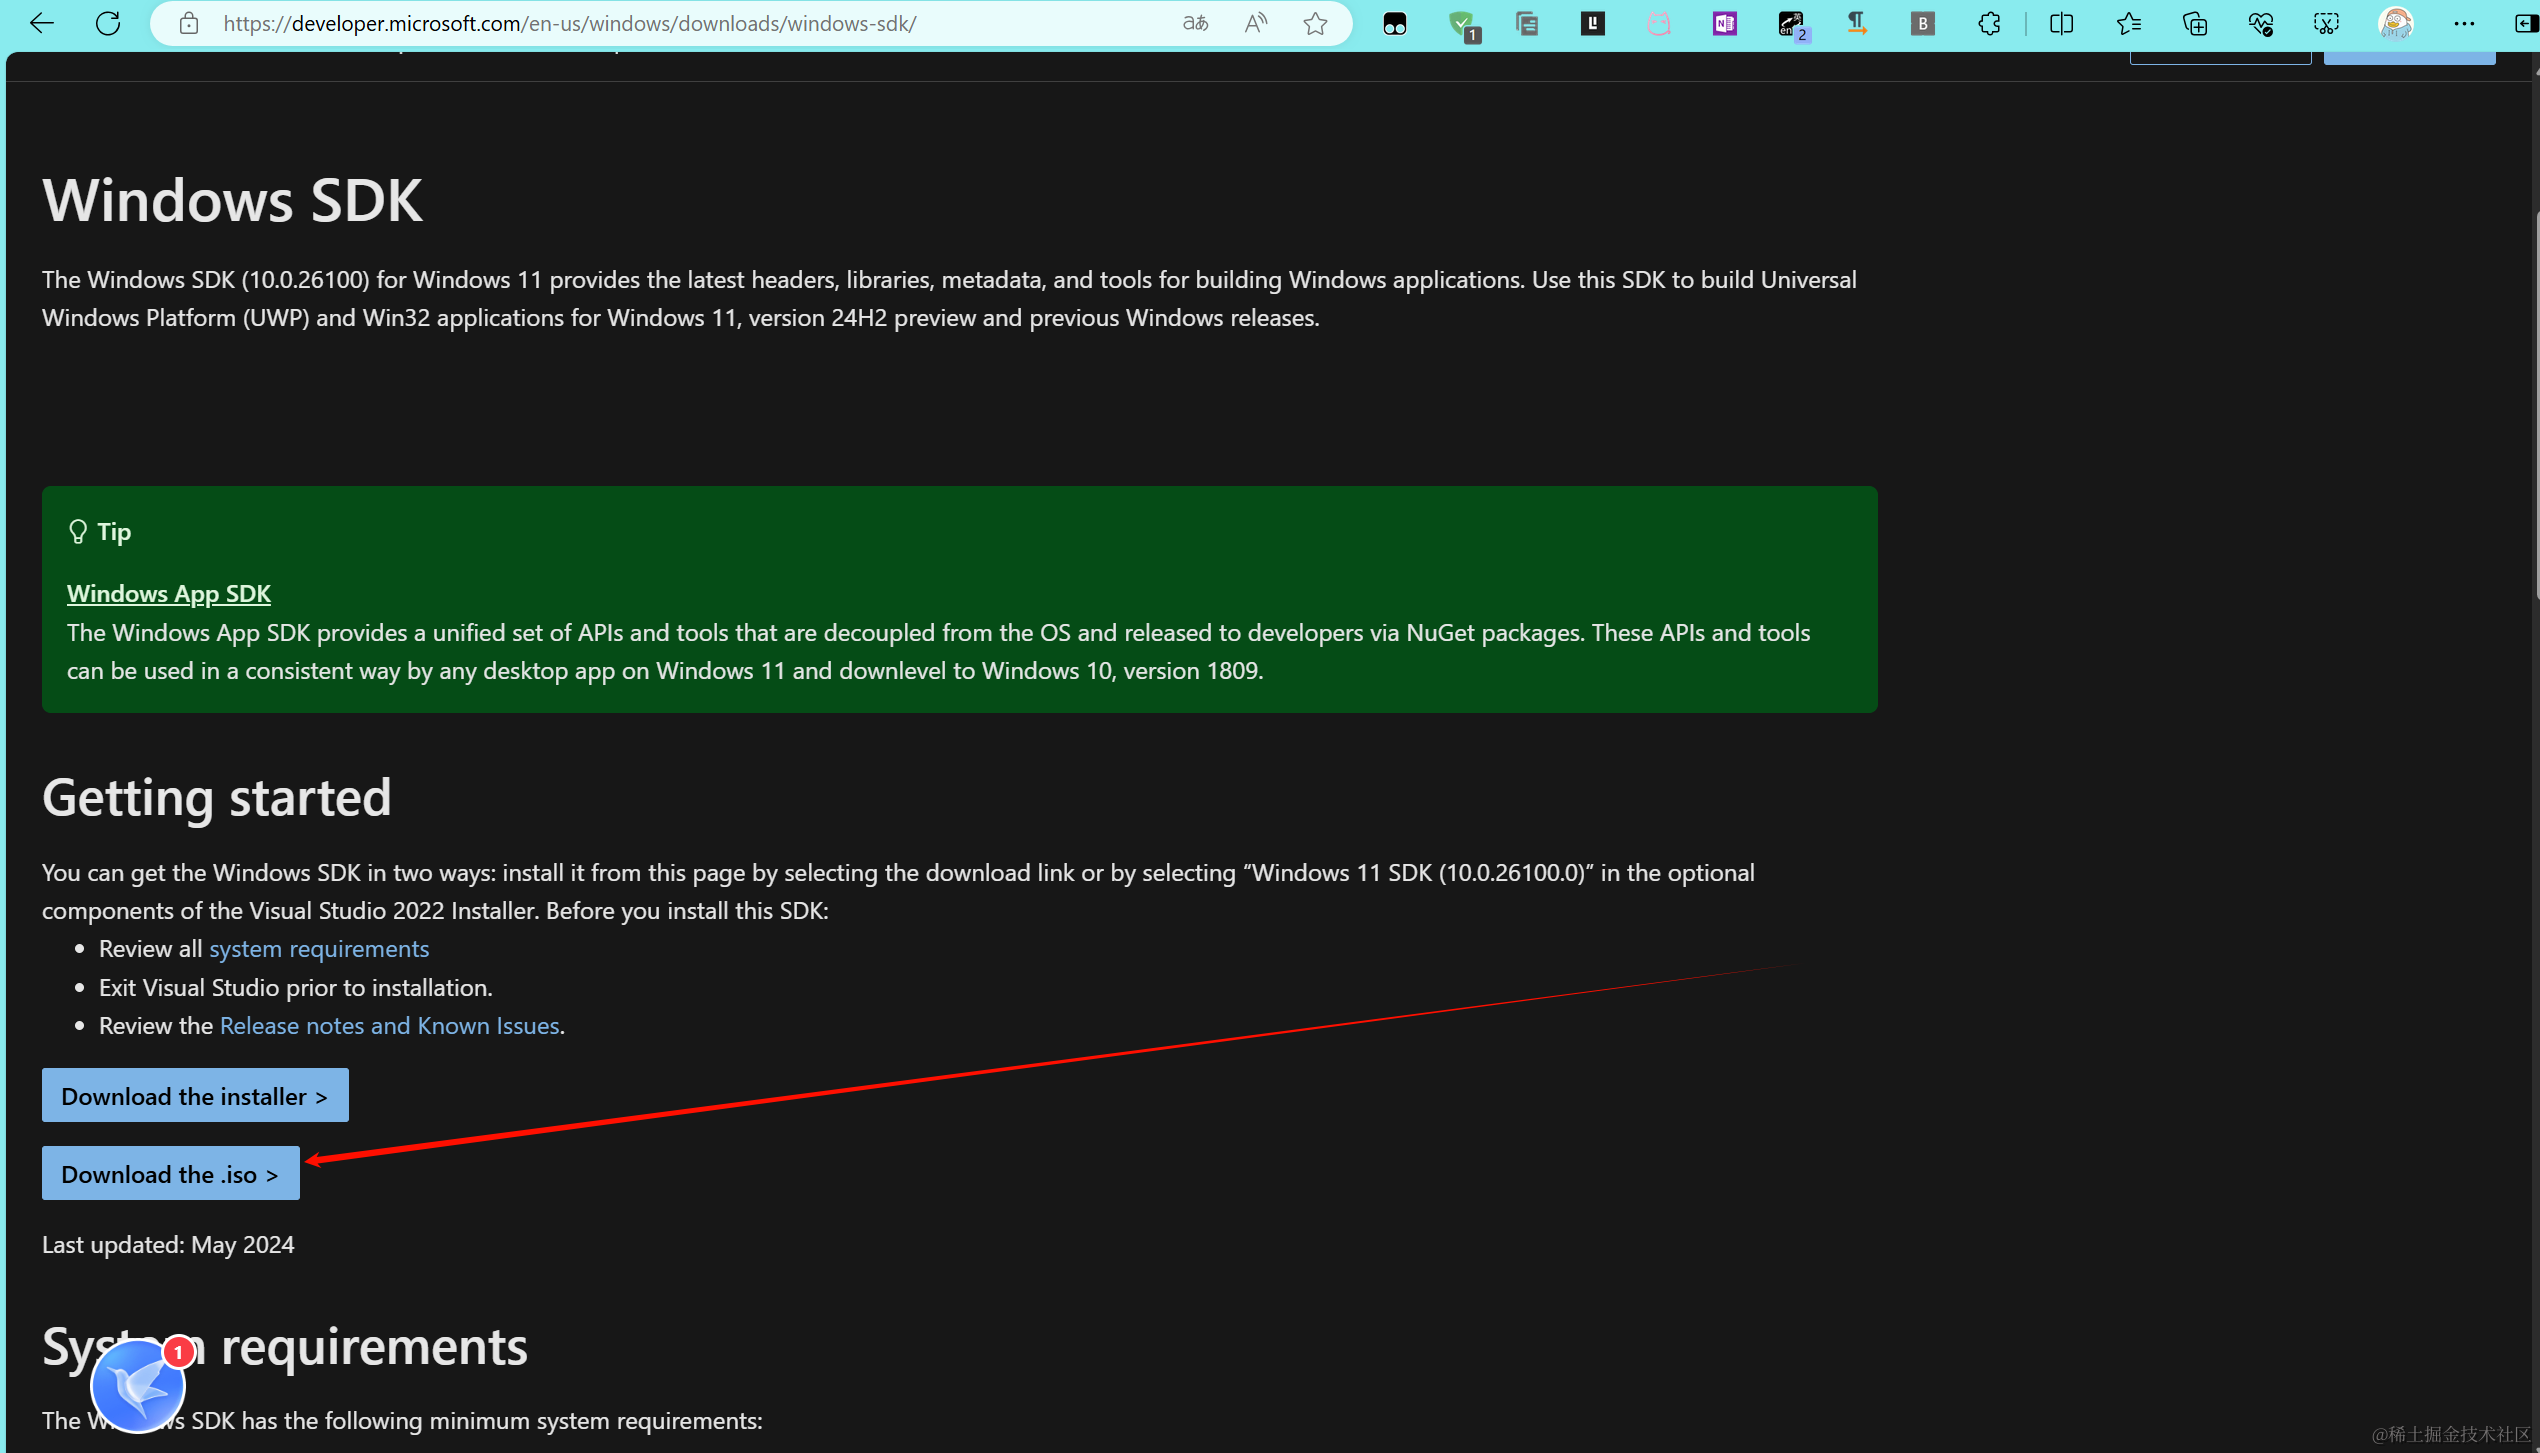This screenshot has height=1453, width=2540.
Task: Open the Windows App SDK link
Action: coord(168,594)
